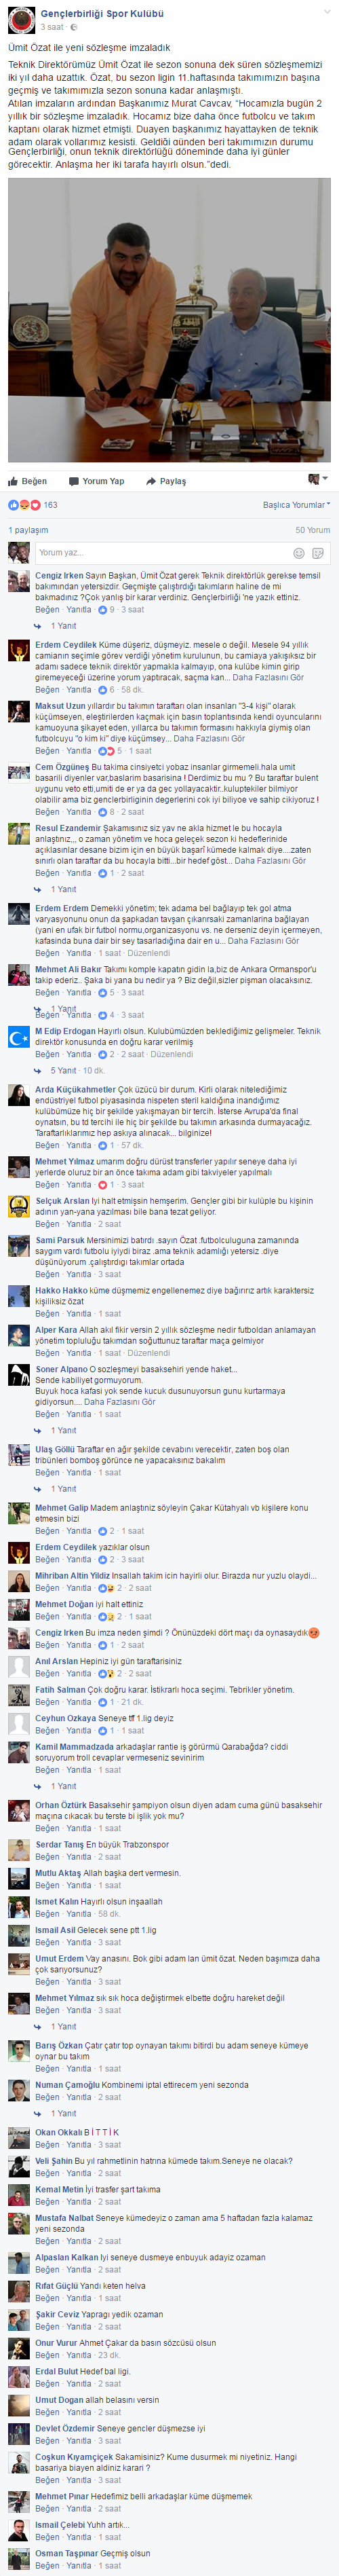Click the 1 paylaşım share count
The height and width of the screenshot is (2576, 339).
pyautogui.click(x=28, y=530)
